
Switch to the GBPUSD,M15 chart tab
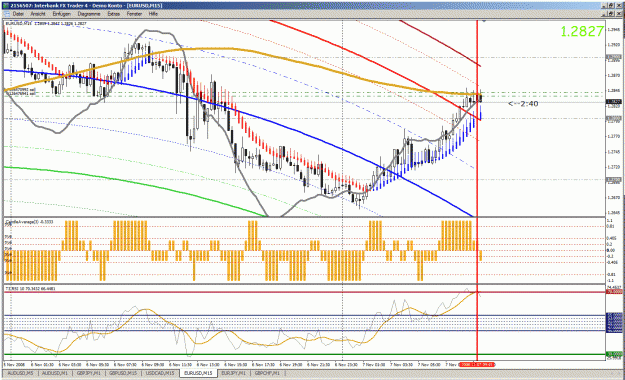click(x=123, y=373)
